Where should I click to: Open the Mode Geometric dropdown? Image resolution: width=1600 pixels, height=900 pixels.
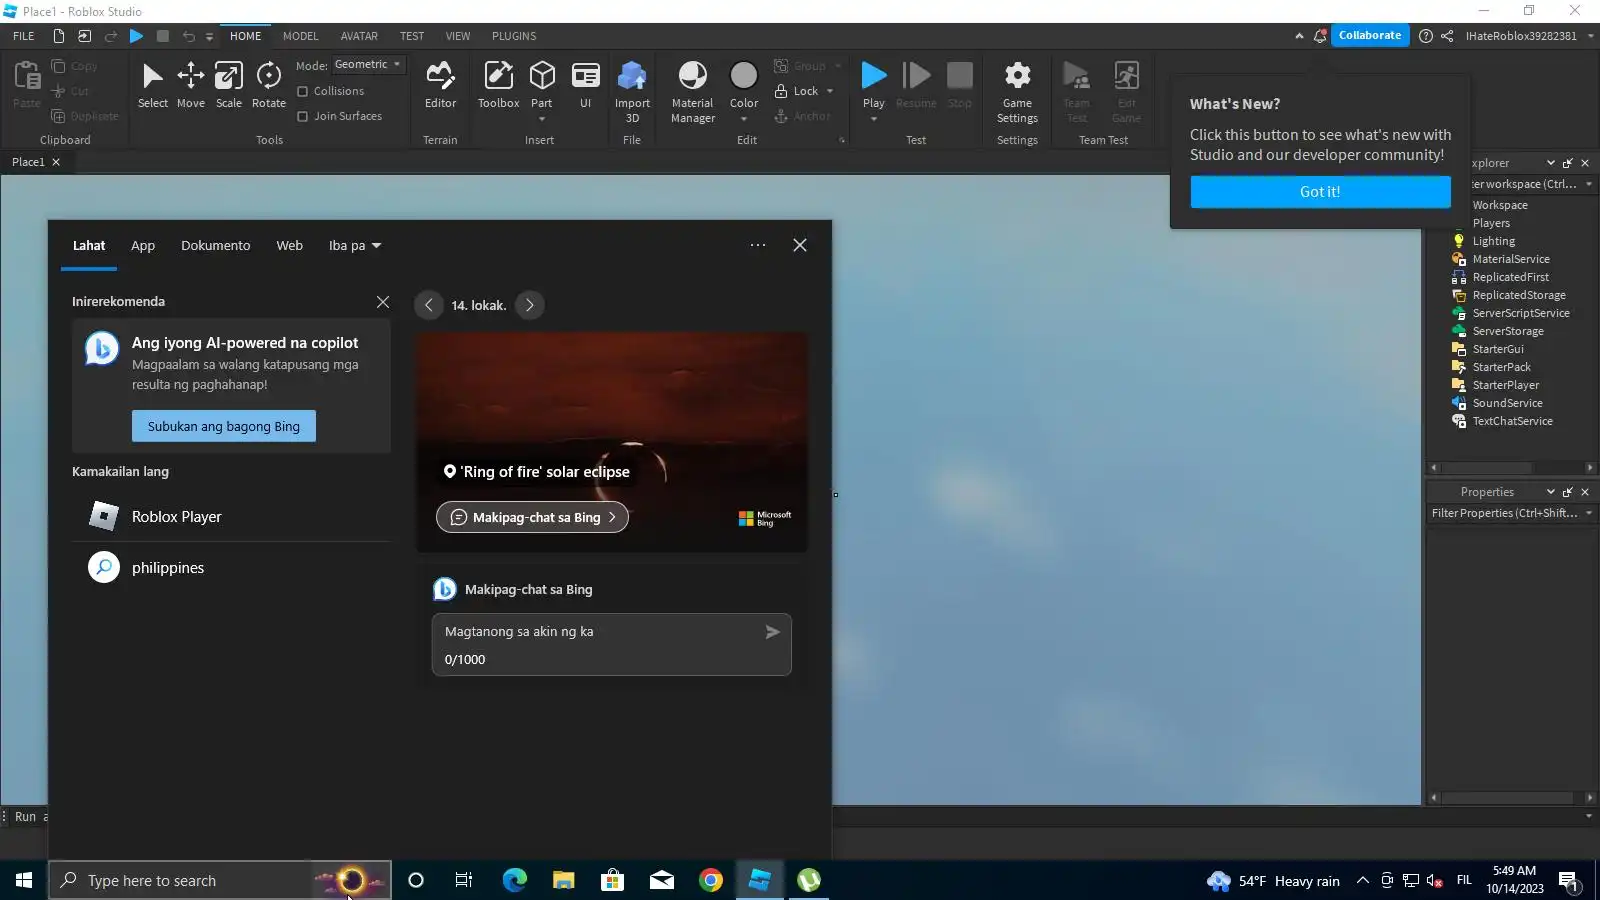tap(368, 64)
